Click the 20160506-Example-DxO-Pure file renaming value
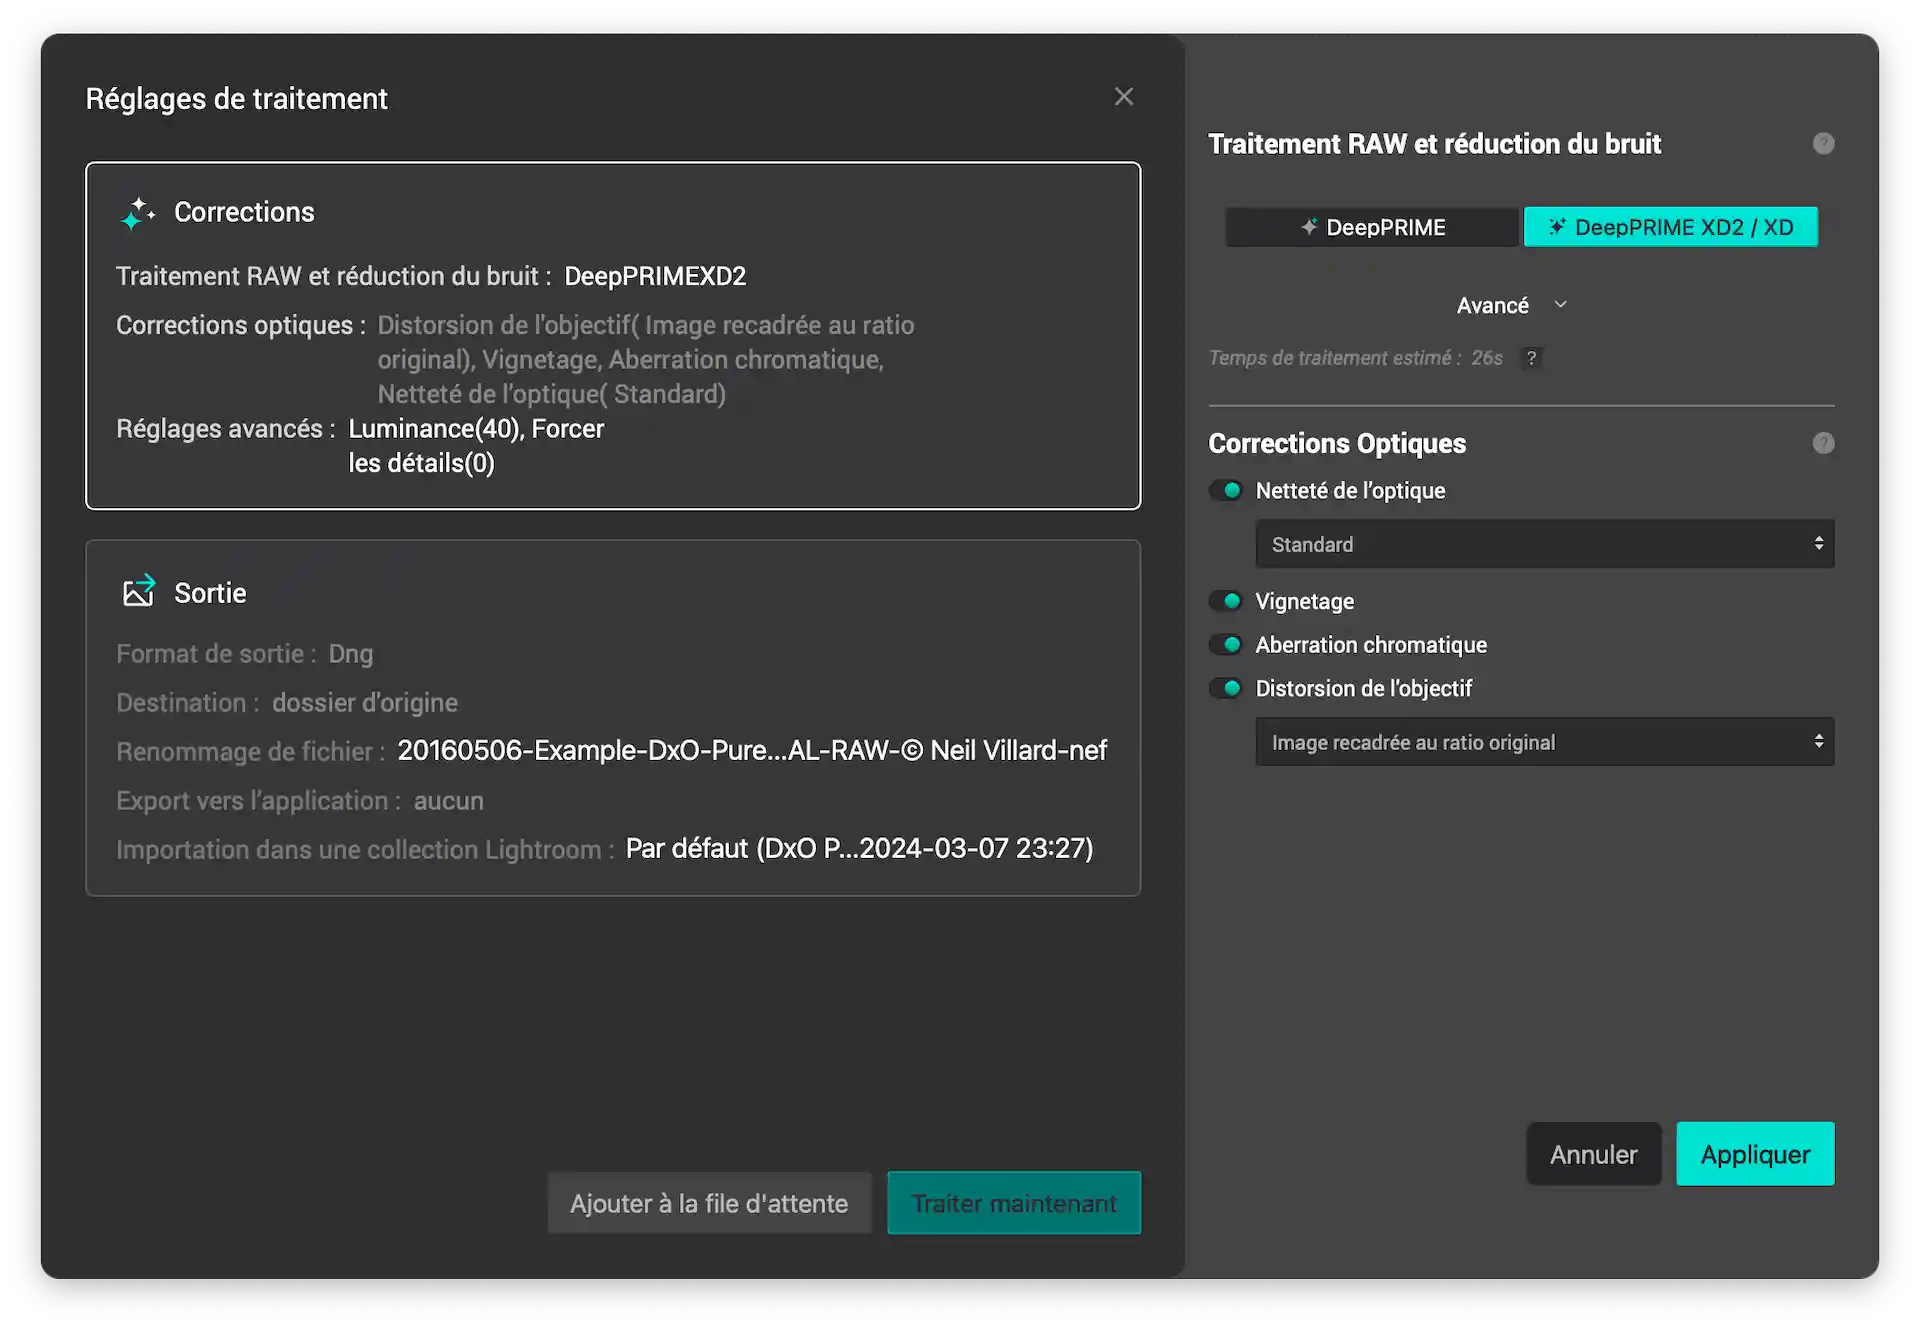 [752, 751]
